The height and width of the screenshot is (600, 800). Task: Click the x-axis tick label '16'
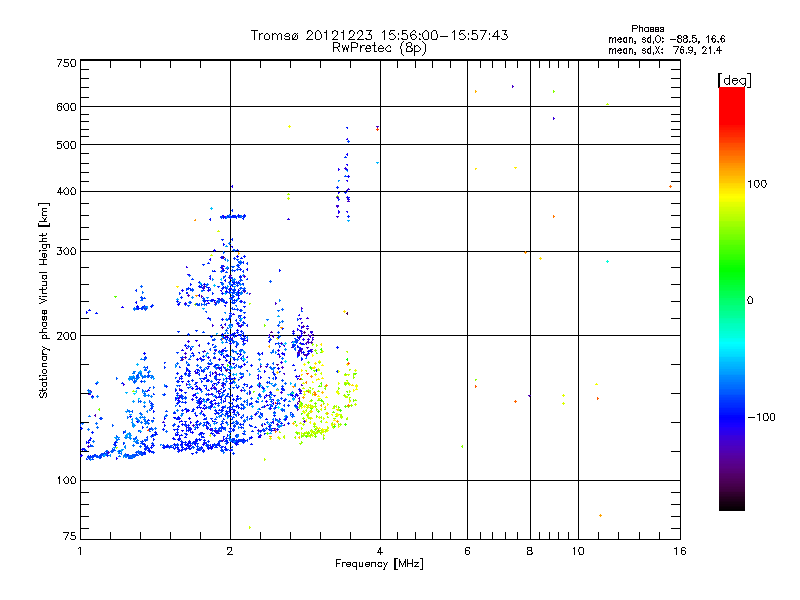(680, 551)
